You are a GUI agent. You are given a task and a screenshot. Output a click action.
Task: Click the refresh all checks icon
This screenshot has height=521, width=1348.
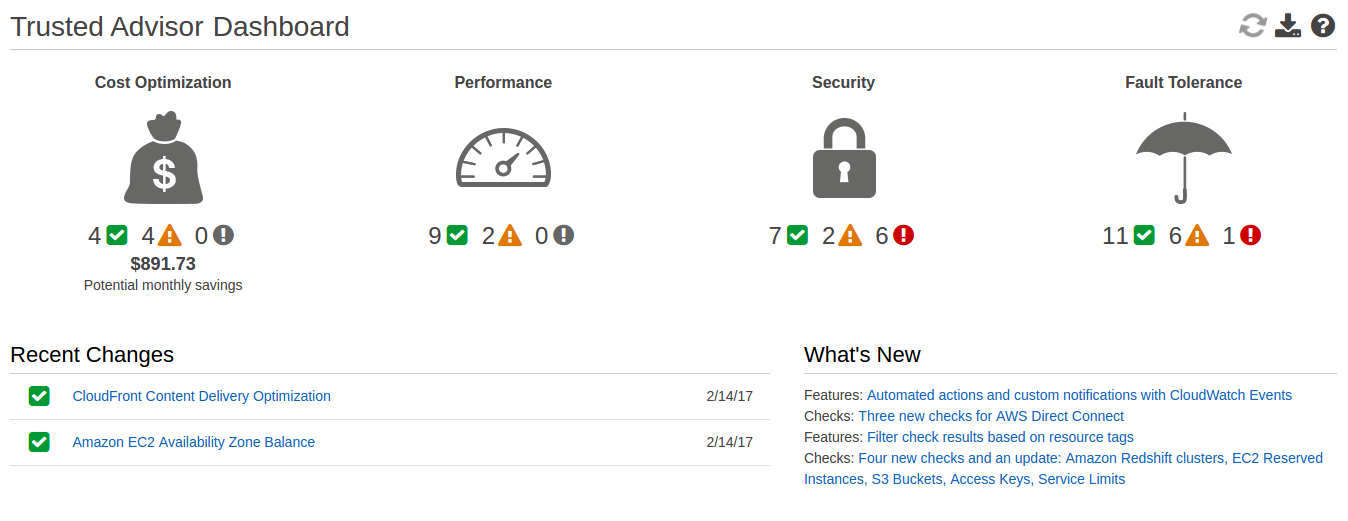tap(1253, 25)
